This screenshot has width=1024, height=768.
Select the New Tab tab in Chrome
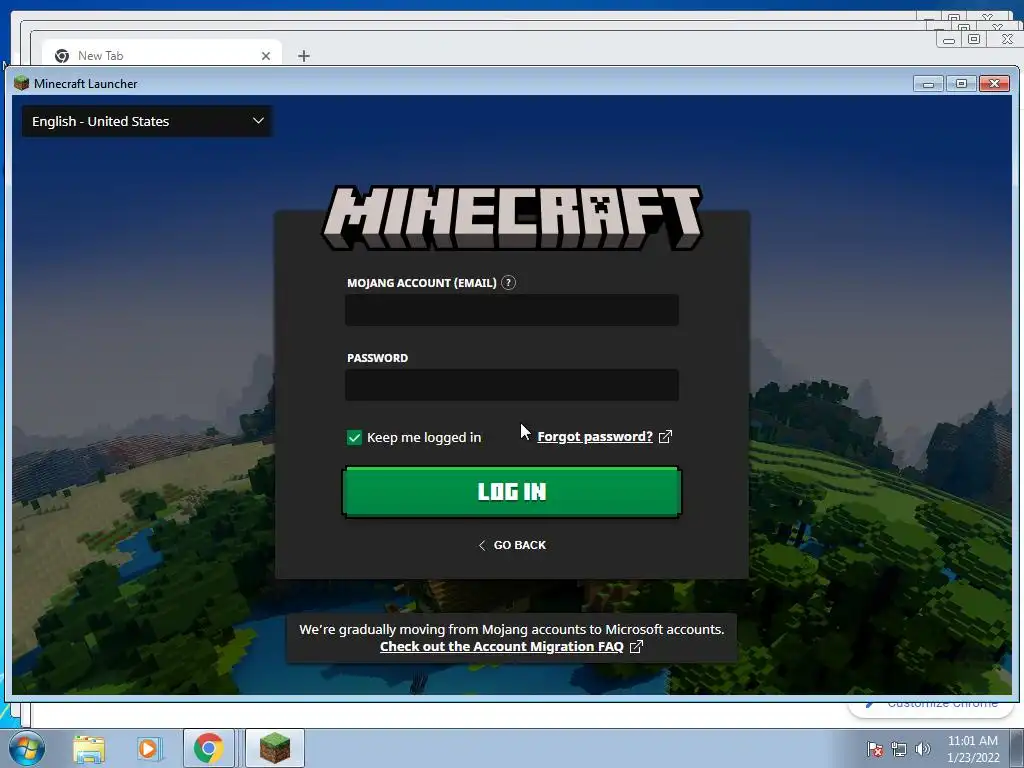click(162, 55)
